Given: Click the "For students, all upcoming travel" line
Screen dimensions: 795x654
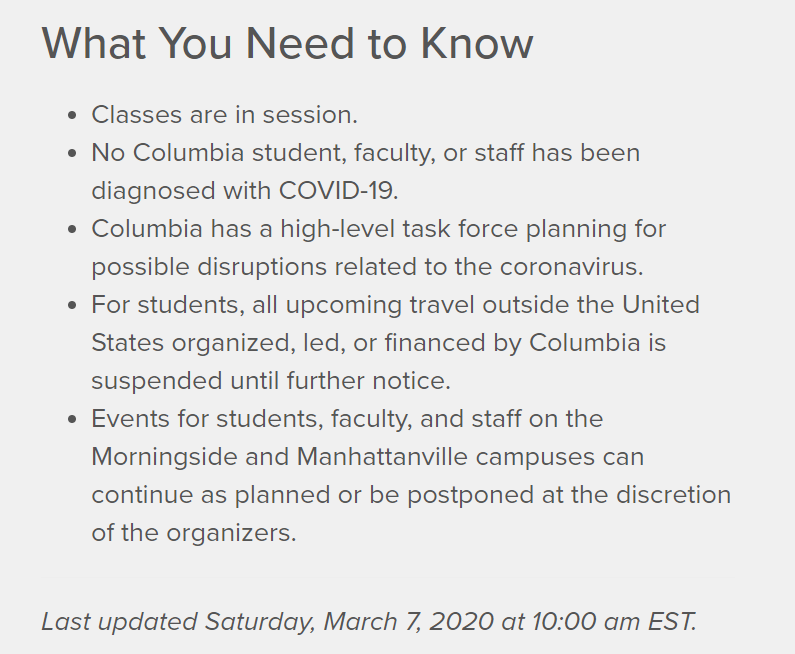Looking at the screenshot, I should [x=395, y=304].
